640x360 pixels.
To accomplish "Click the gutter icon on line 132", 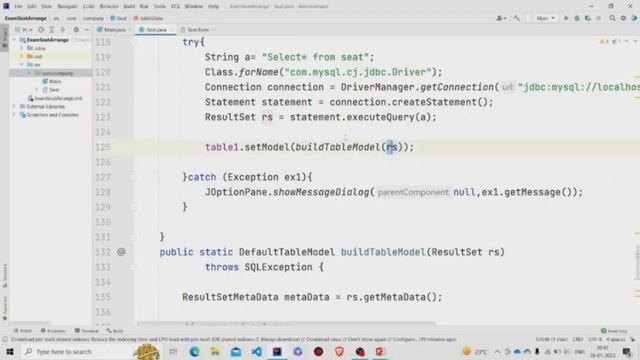I will point(121,252).
